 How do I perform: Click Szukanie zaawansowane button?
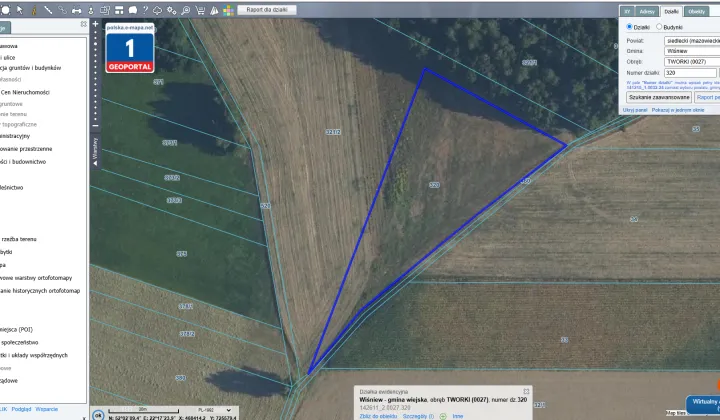659,97
